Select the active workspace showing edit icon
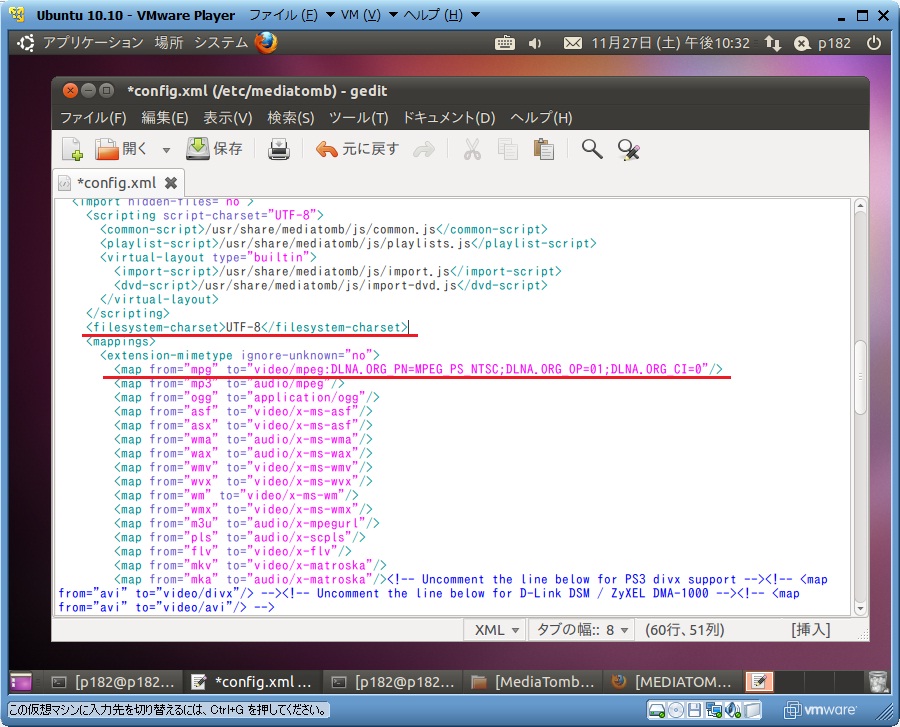This screenshot has height=727, width=900. [x=759, y=682]
